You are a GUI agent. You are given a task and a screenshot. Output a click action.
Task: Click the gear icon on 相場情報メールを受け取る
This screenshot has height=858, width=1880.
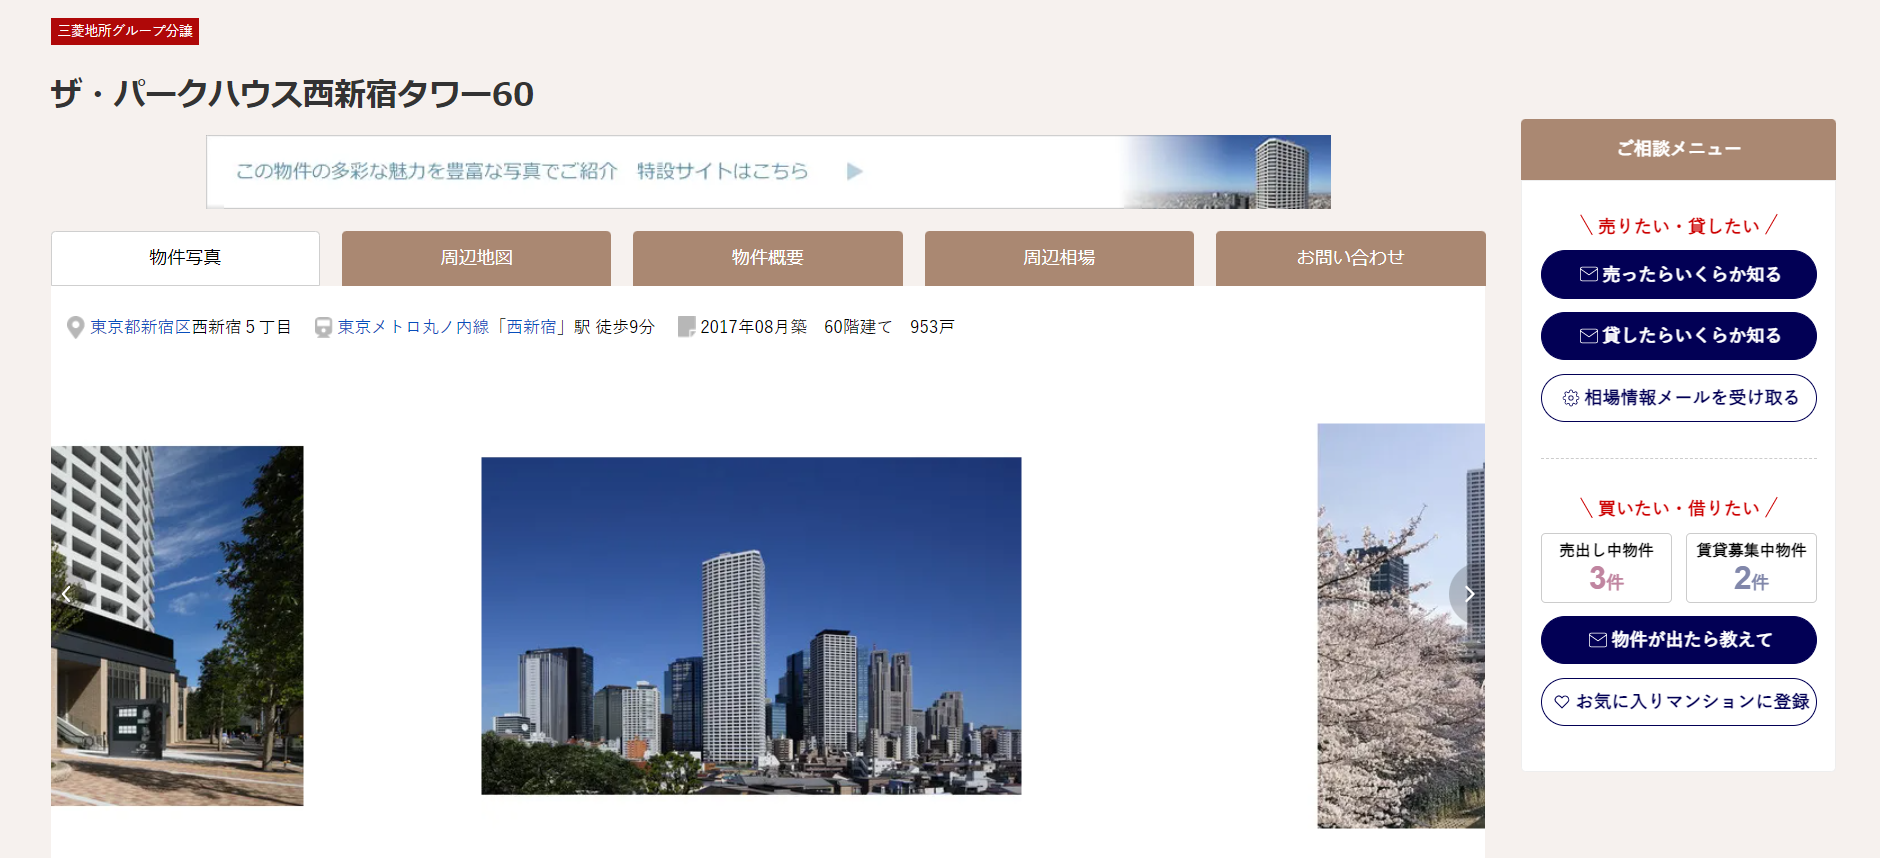point(1570,398)
